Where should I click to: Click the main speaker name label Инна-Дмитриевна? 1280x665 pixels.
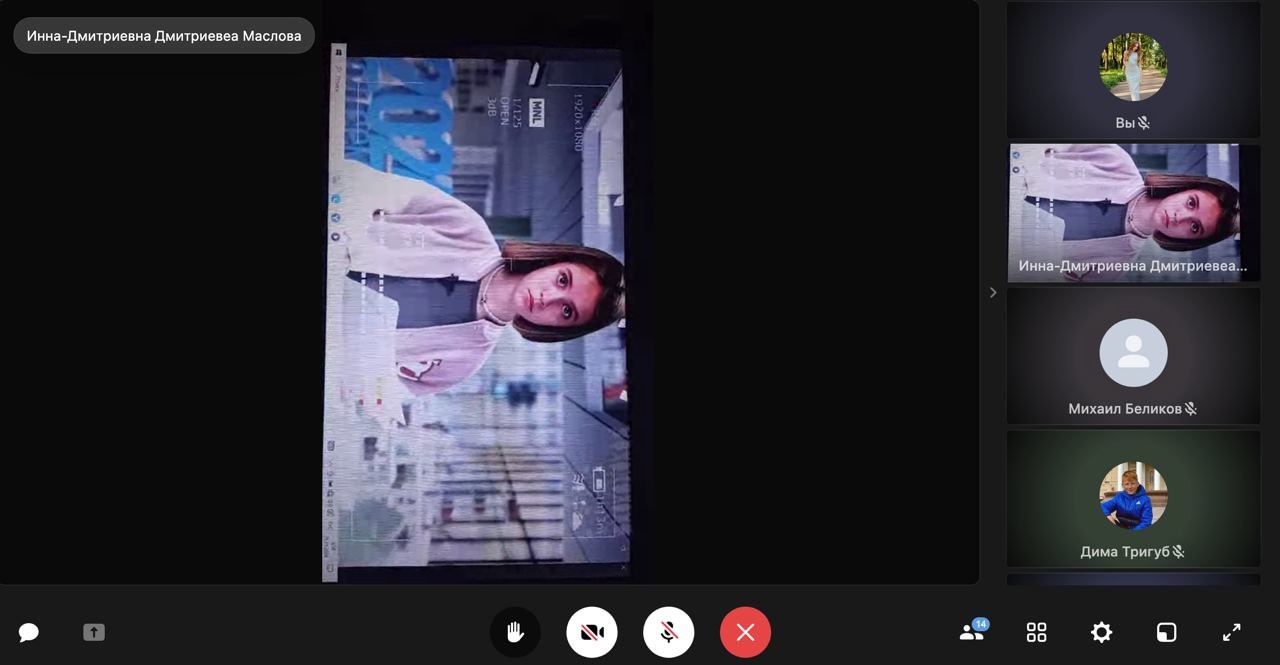pyautogui.click(x=164, y=35)
